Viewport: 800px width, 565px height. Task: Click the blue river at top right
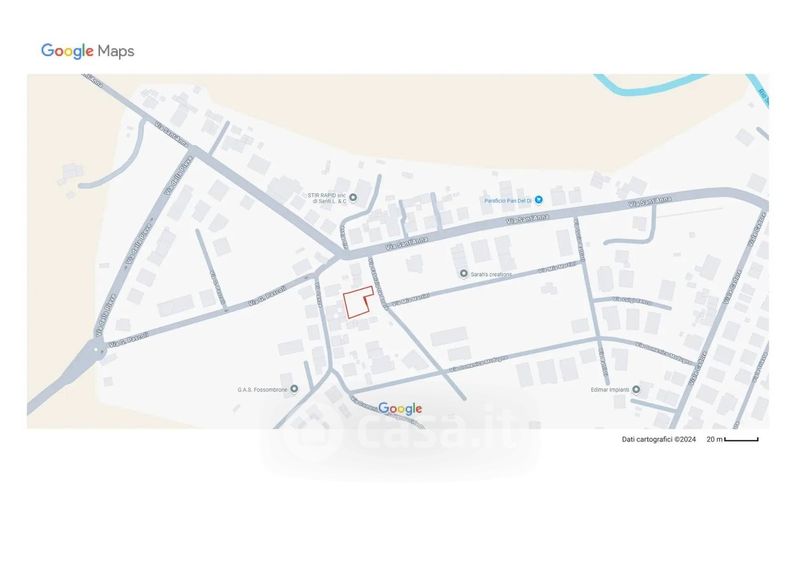click(x=651, y=84)
